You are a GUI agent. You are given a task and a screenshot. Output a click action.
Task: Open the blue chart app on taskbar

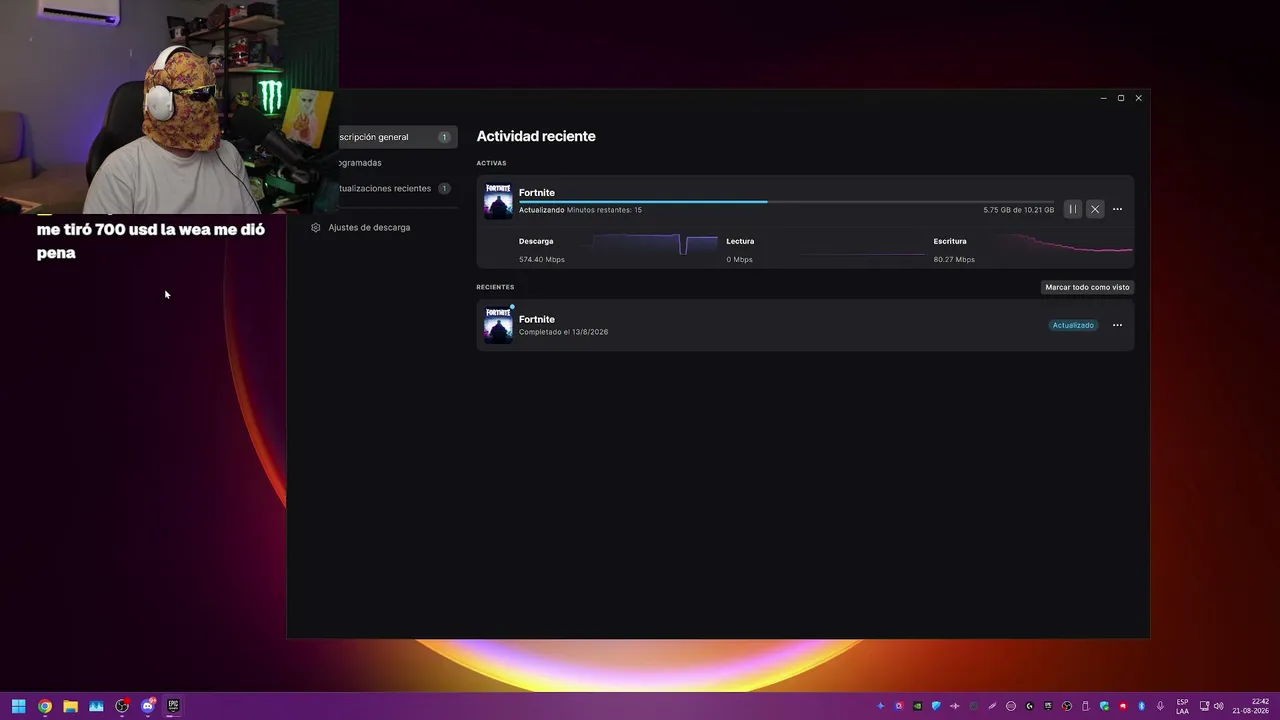click(x=96, y=706)
